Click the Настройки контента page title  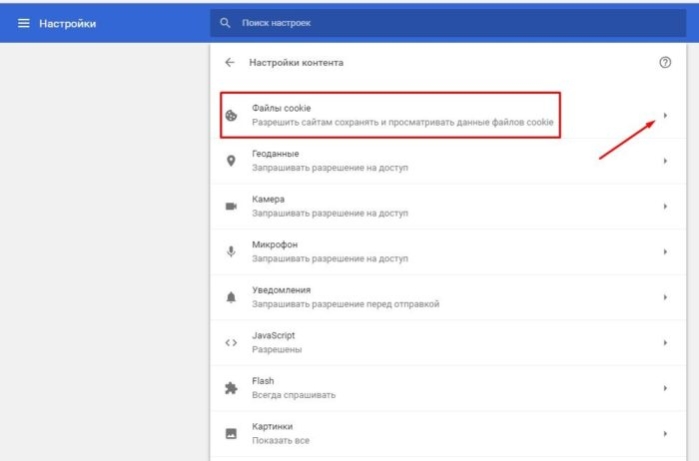296,63
